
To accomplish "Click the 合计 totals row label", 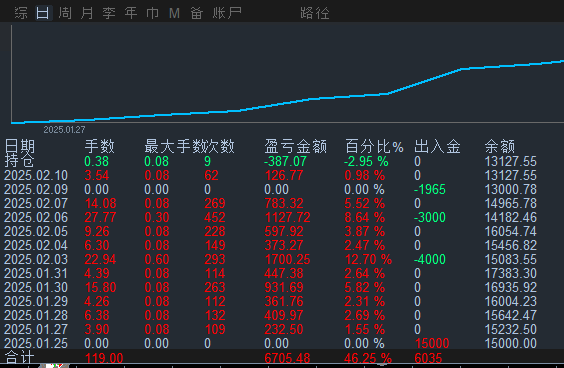I will coord(19,358).
